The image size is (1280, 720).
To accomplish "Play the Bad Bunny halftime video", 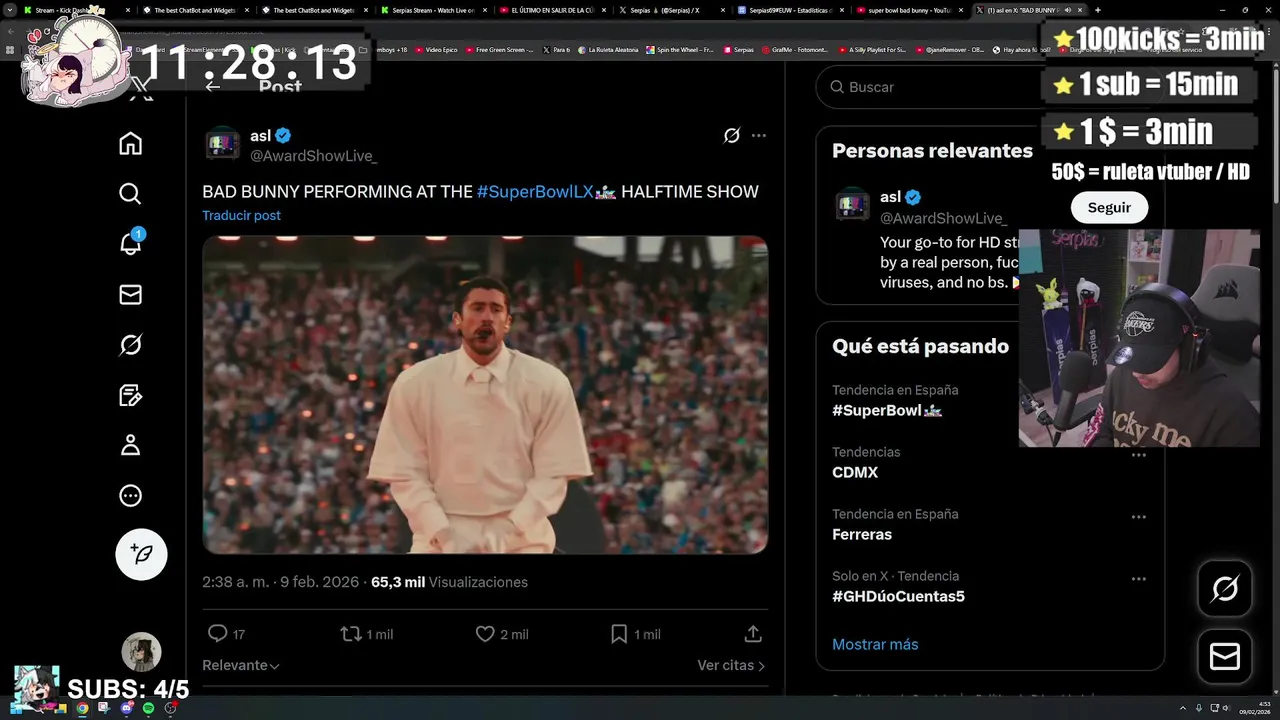I will (x=485, y=395).
